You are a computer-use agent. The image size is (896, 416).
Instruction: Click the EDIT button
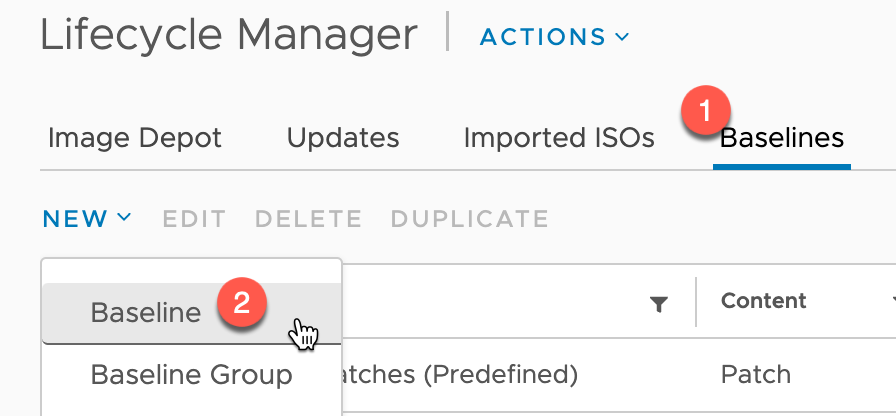tap(194, 219)
